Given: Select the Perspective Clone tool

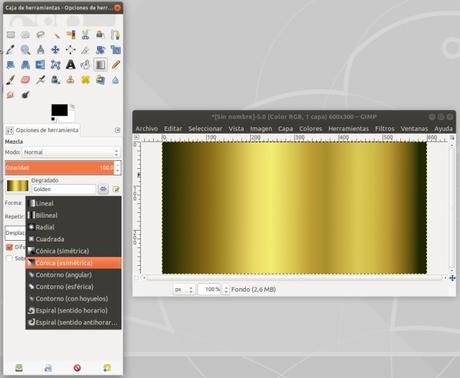Looking at the screenshot, I should (100, 80).
